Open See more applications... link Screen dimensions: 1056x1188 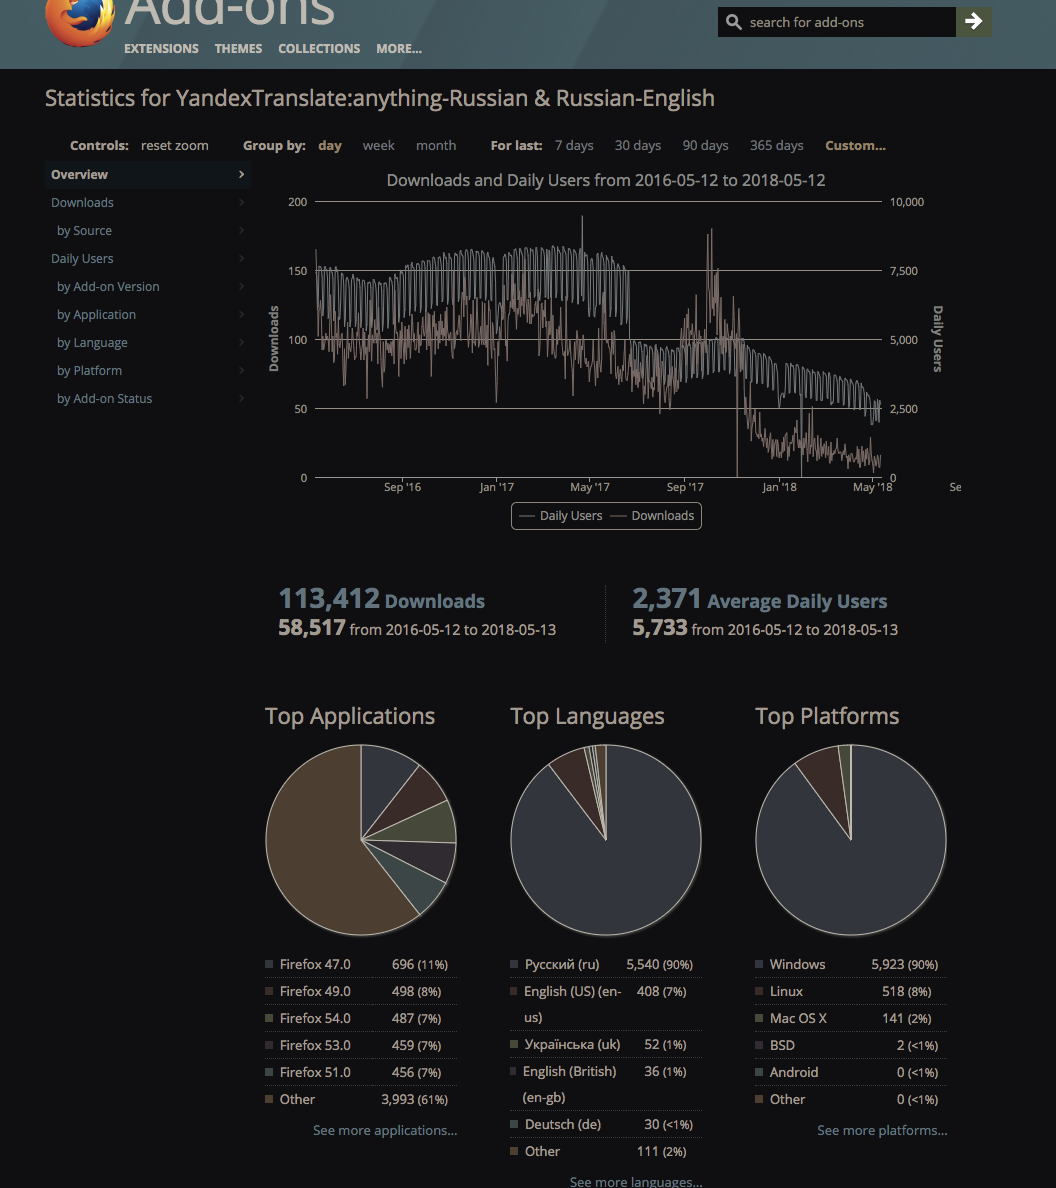tap(385, 1130)
